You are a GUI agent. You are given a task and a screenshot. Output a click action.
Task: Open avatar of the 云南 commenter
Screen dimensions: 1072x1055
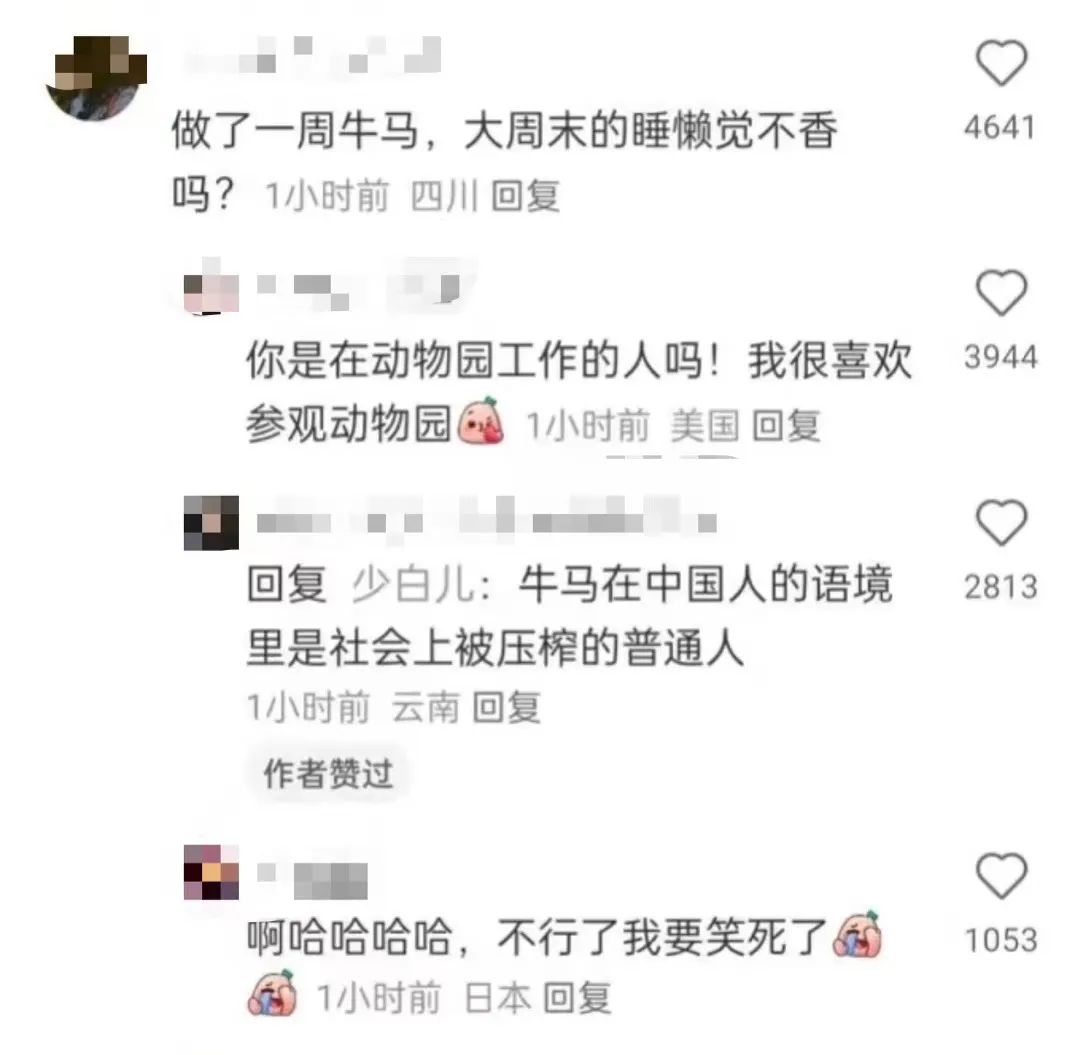(x=211, y=523)
